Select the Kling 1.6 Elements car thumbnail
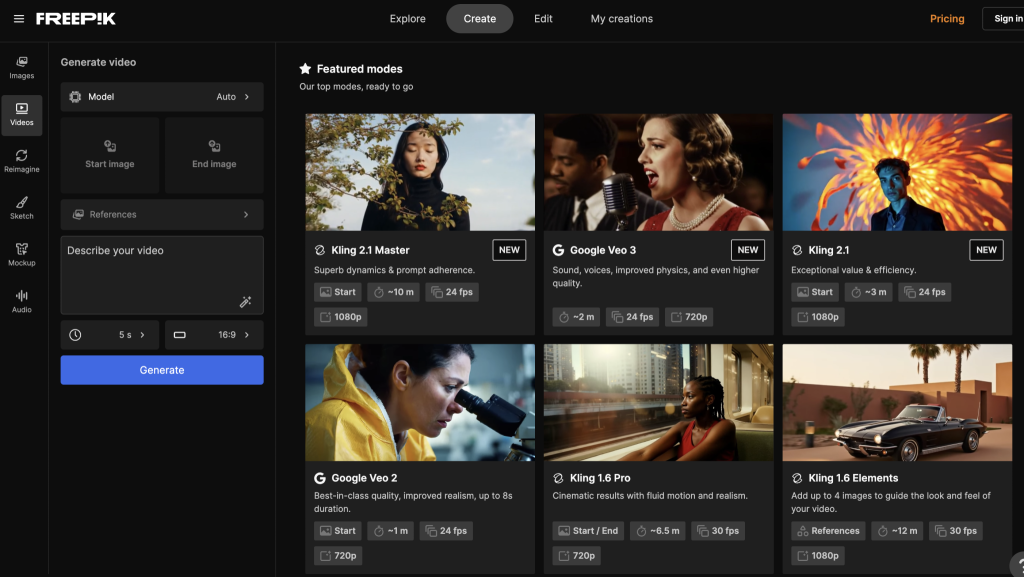Viewport: 1024px width, 577px height. point(897,403)
